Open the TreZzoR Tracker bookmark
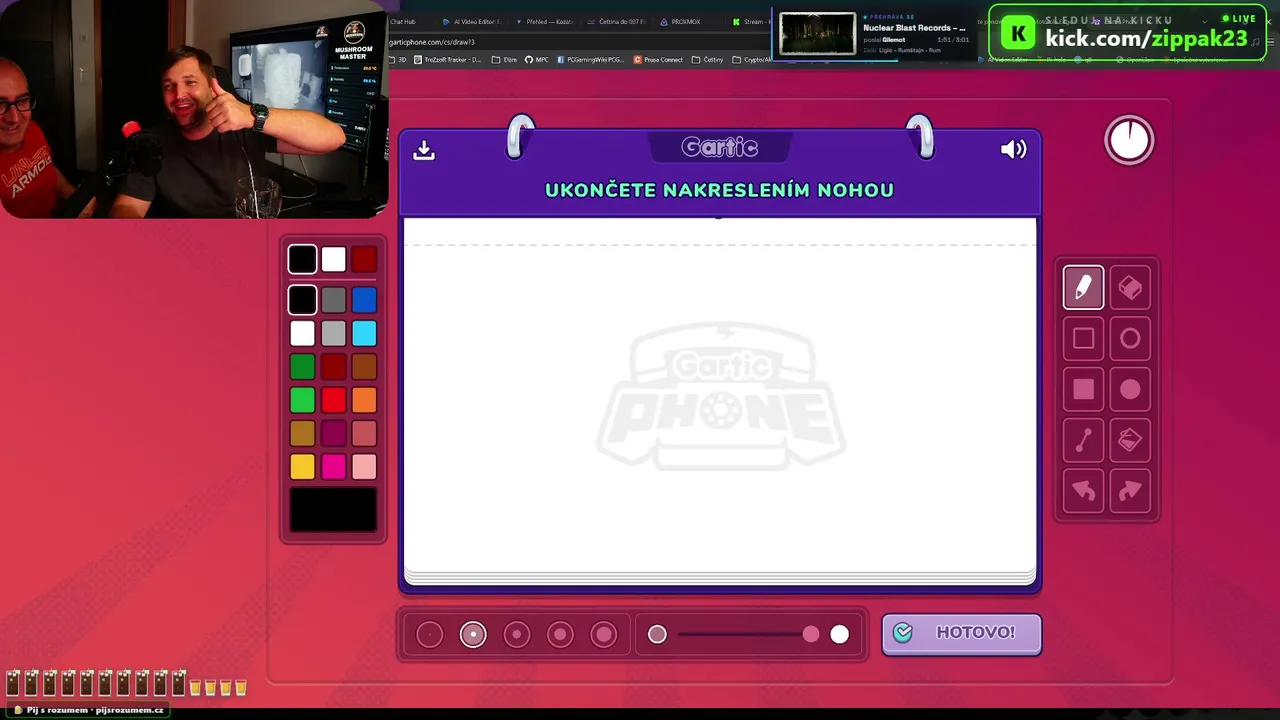The height and width of the screenshot is (720, 1280). tap(448, 60)
